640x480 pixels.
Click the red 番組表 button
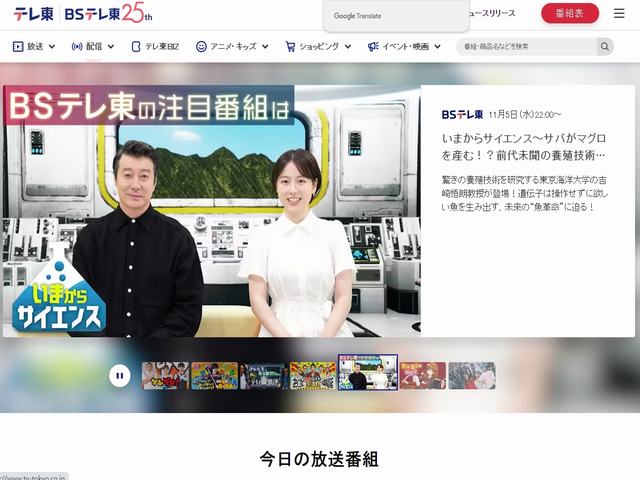point(570,13)
